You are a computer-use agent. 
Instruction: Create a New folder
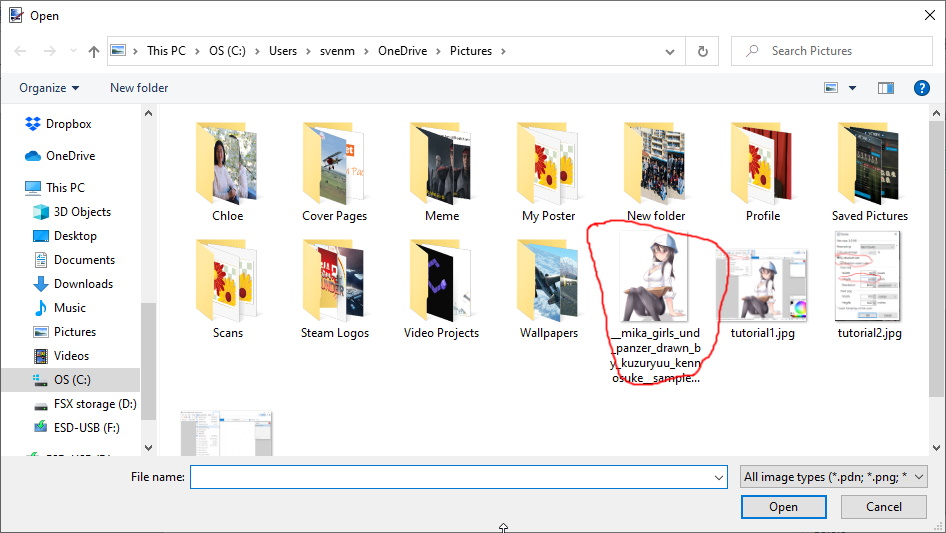[x=139, y=88]
